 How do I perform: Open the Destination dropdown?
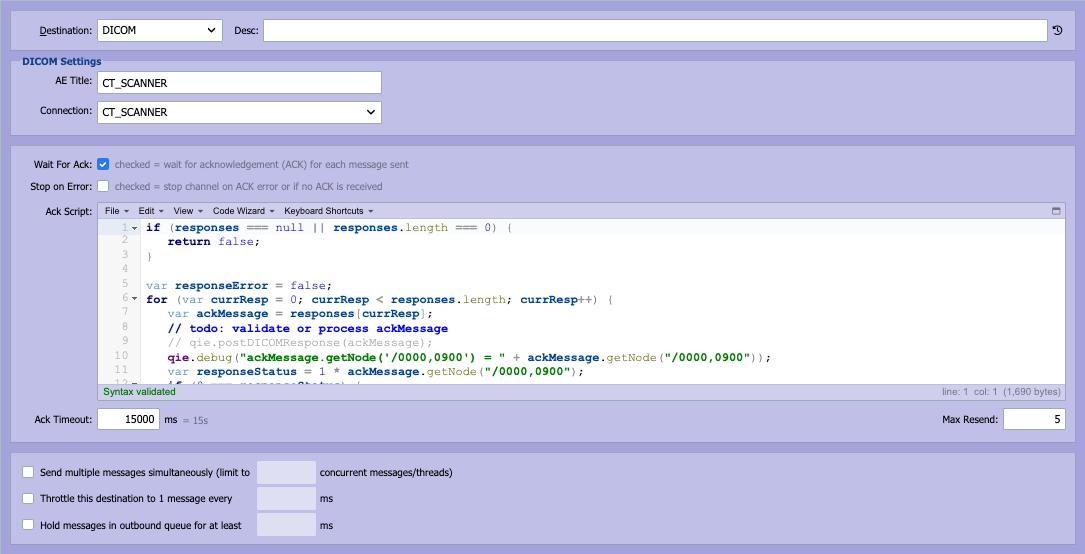(x=160, y=30)
